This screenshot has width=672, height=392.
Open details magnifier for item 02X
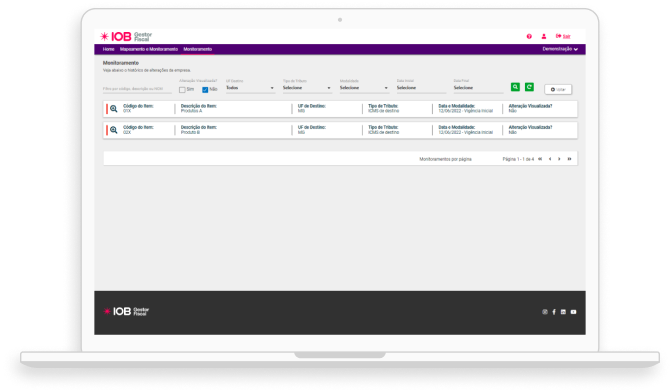coord(114,130)
